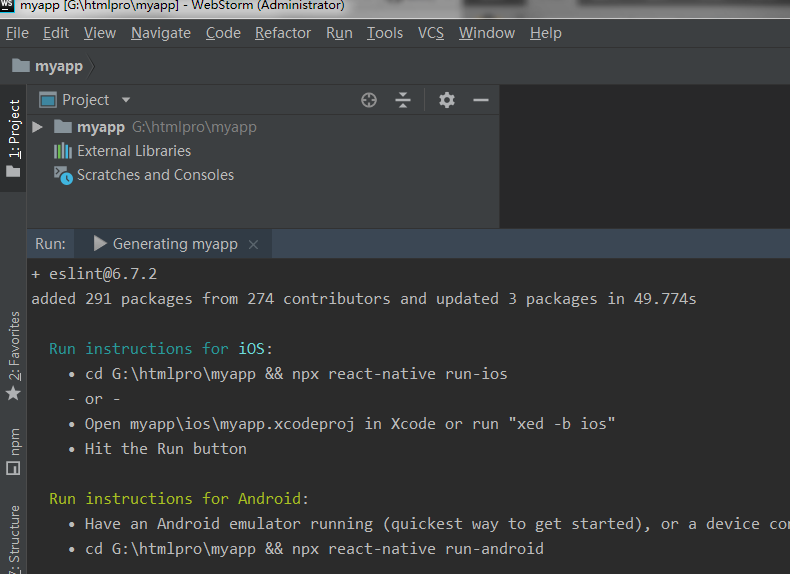Click the Scratches and Consoles icon

[x=63, y=175]
